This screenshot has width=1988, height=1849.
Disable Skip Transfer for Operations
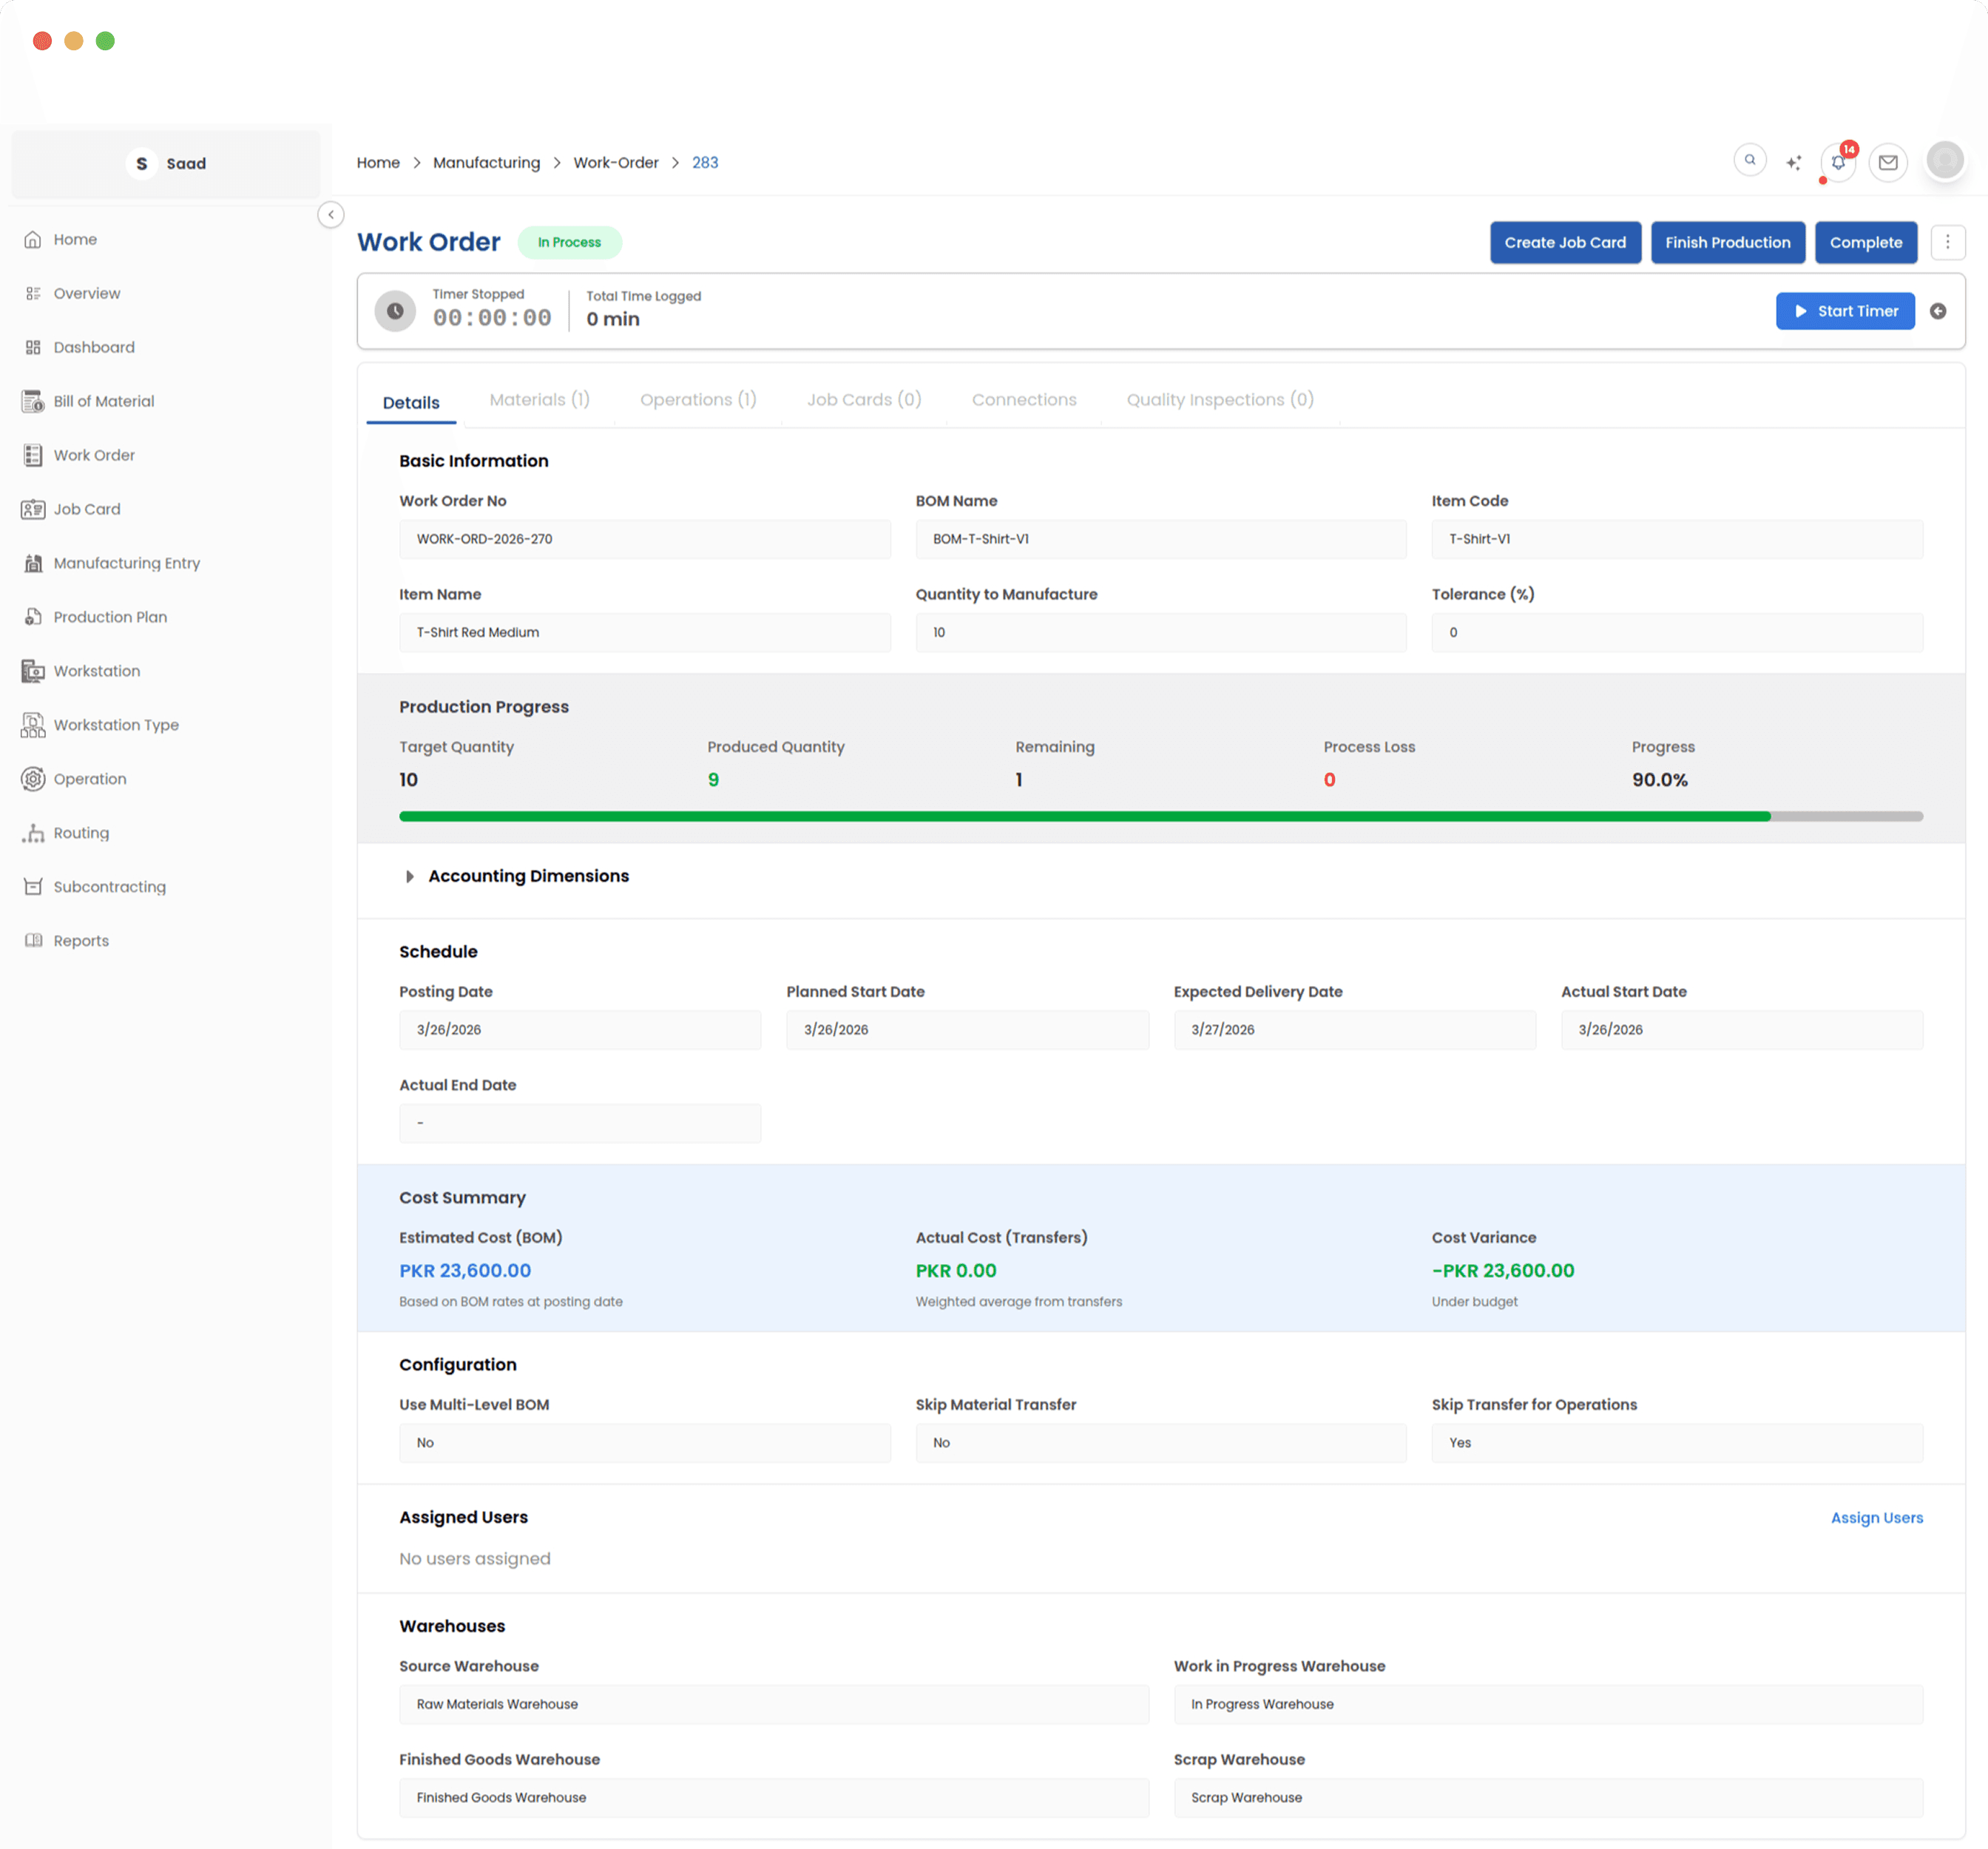(1676, 1442)
